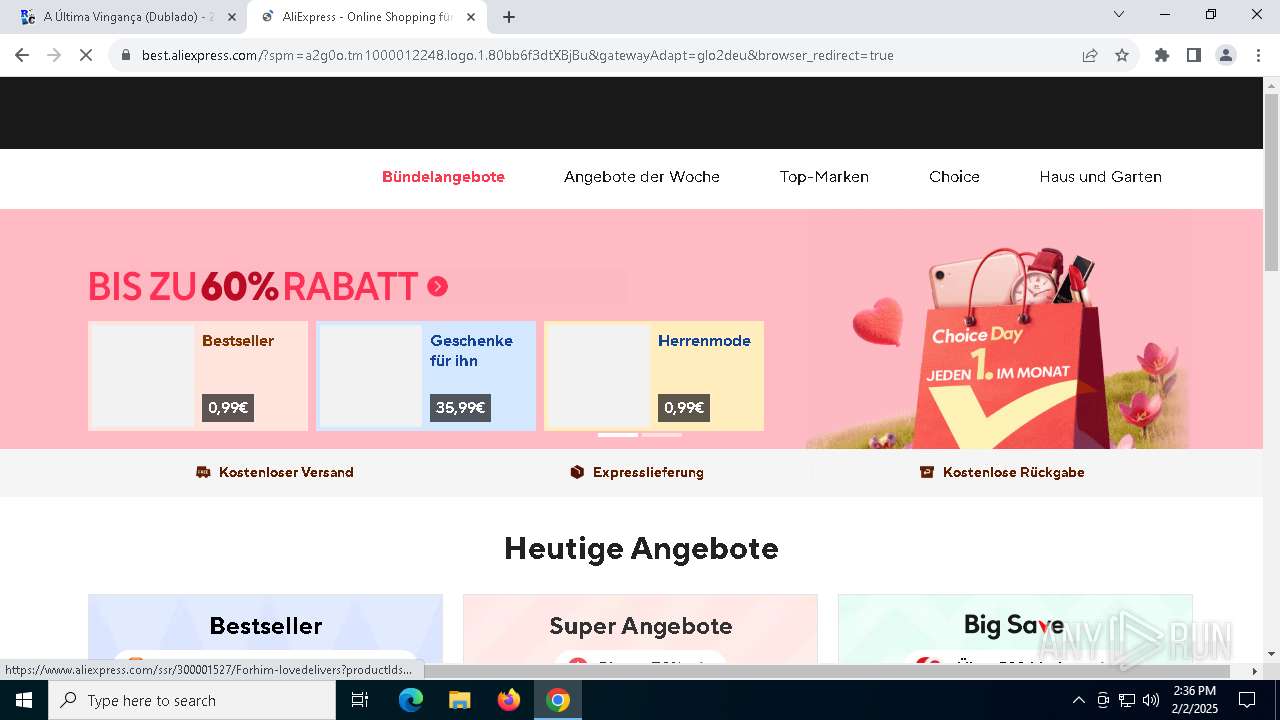Screen dimensions: 1280x720
Task: Click the lock site information icon
Action: 126,55
